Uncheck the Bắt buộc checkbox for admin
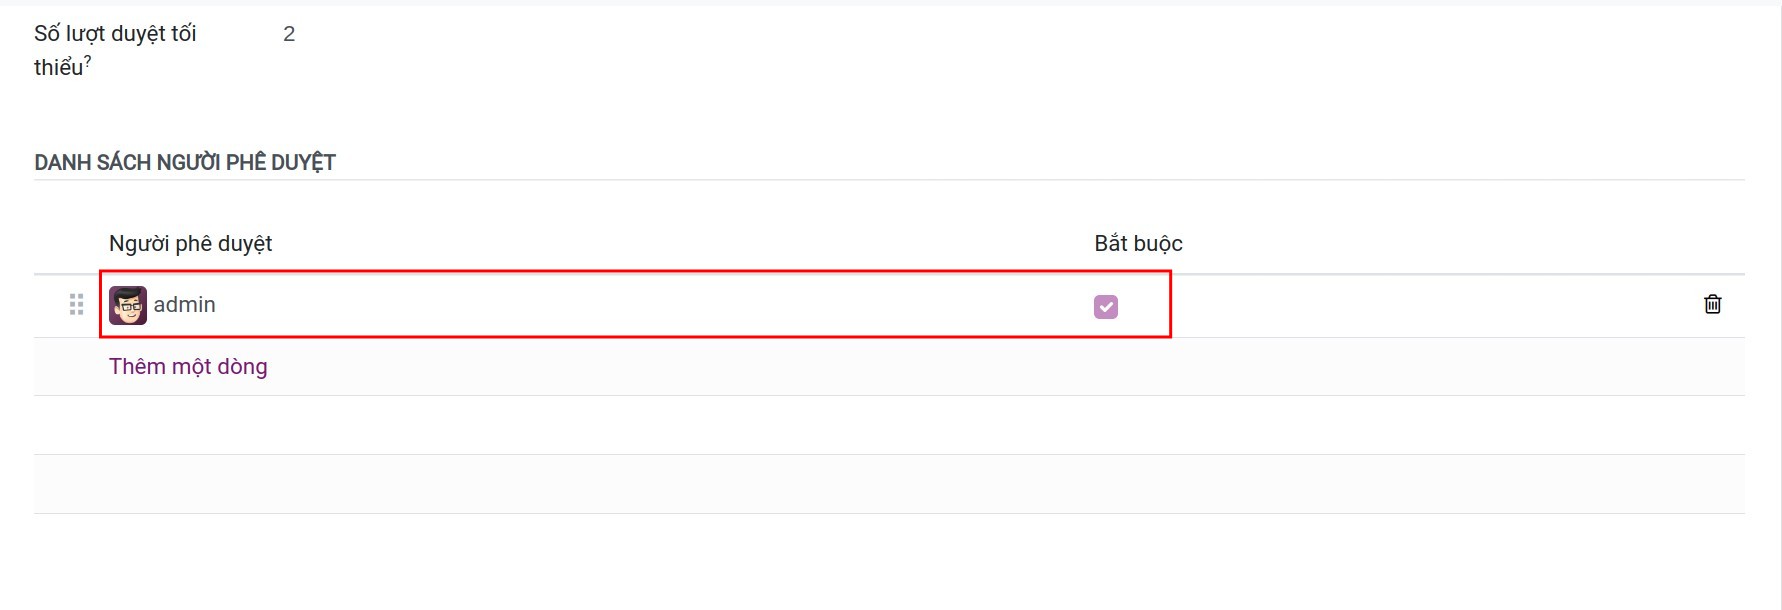 point(1105,307)
